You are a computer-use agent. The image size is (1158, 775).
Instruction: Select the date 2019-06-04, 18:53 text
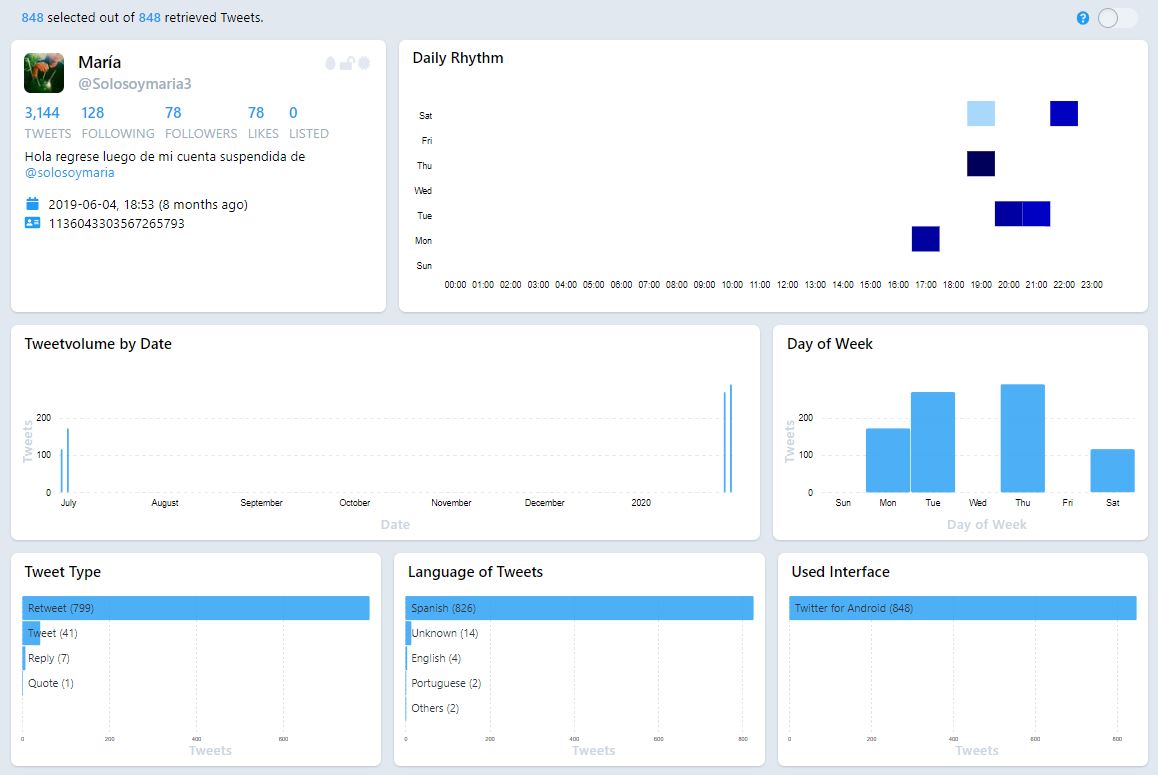pyautogui.click(x=101, y=205)
